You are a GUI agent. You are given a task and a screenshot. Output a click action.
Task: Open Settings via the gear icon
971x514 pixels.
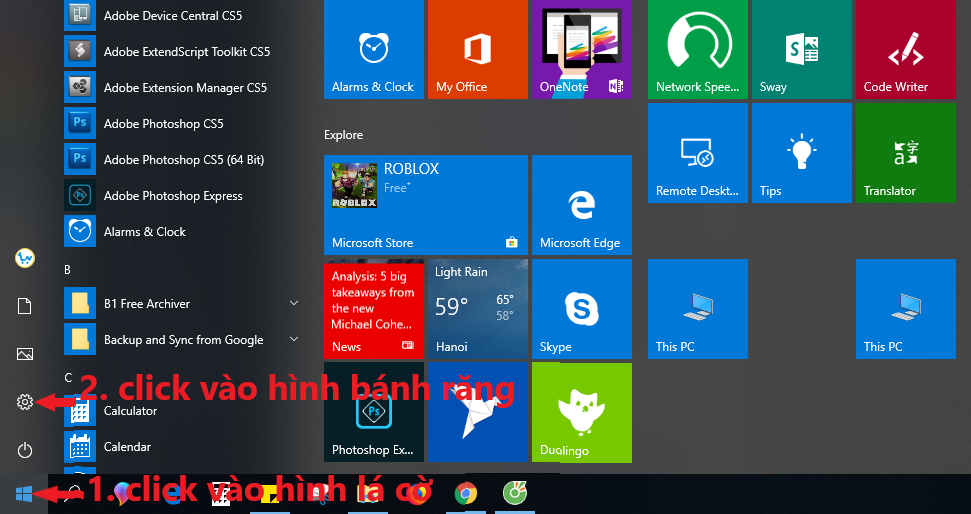(x=25, y=402)
